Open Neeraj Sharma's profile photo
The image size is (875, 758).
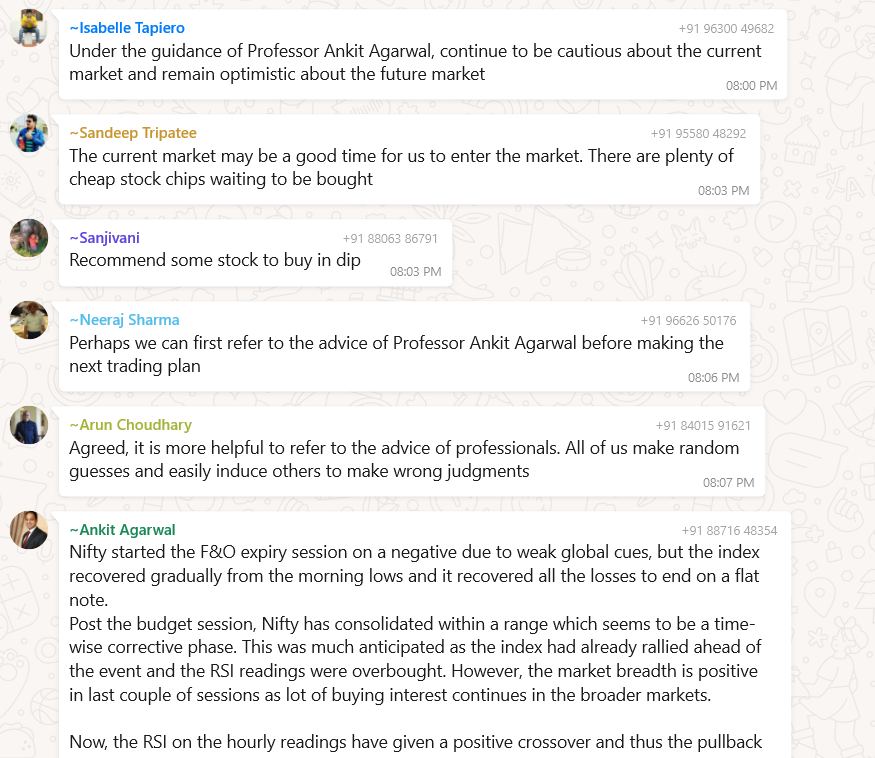tap(29, 320)
